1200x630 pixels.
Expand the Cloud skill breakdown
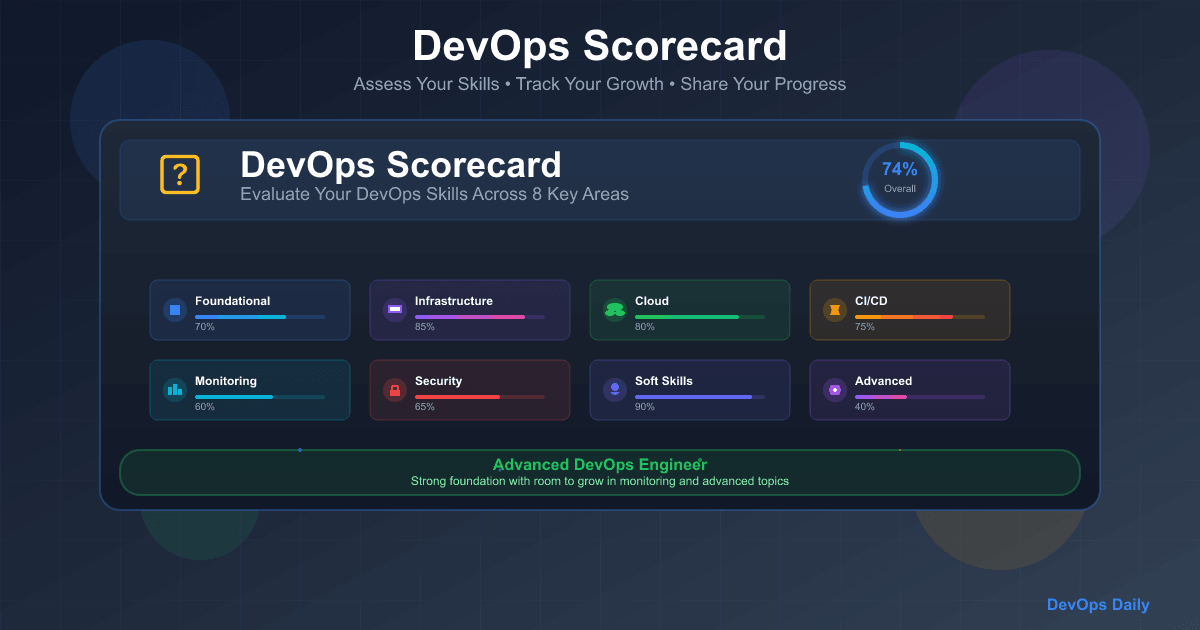[x=689, y=310]
